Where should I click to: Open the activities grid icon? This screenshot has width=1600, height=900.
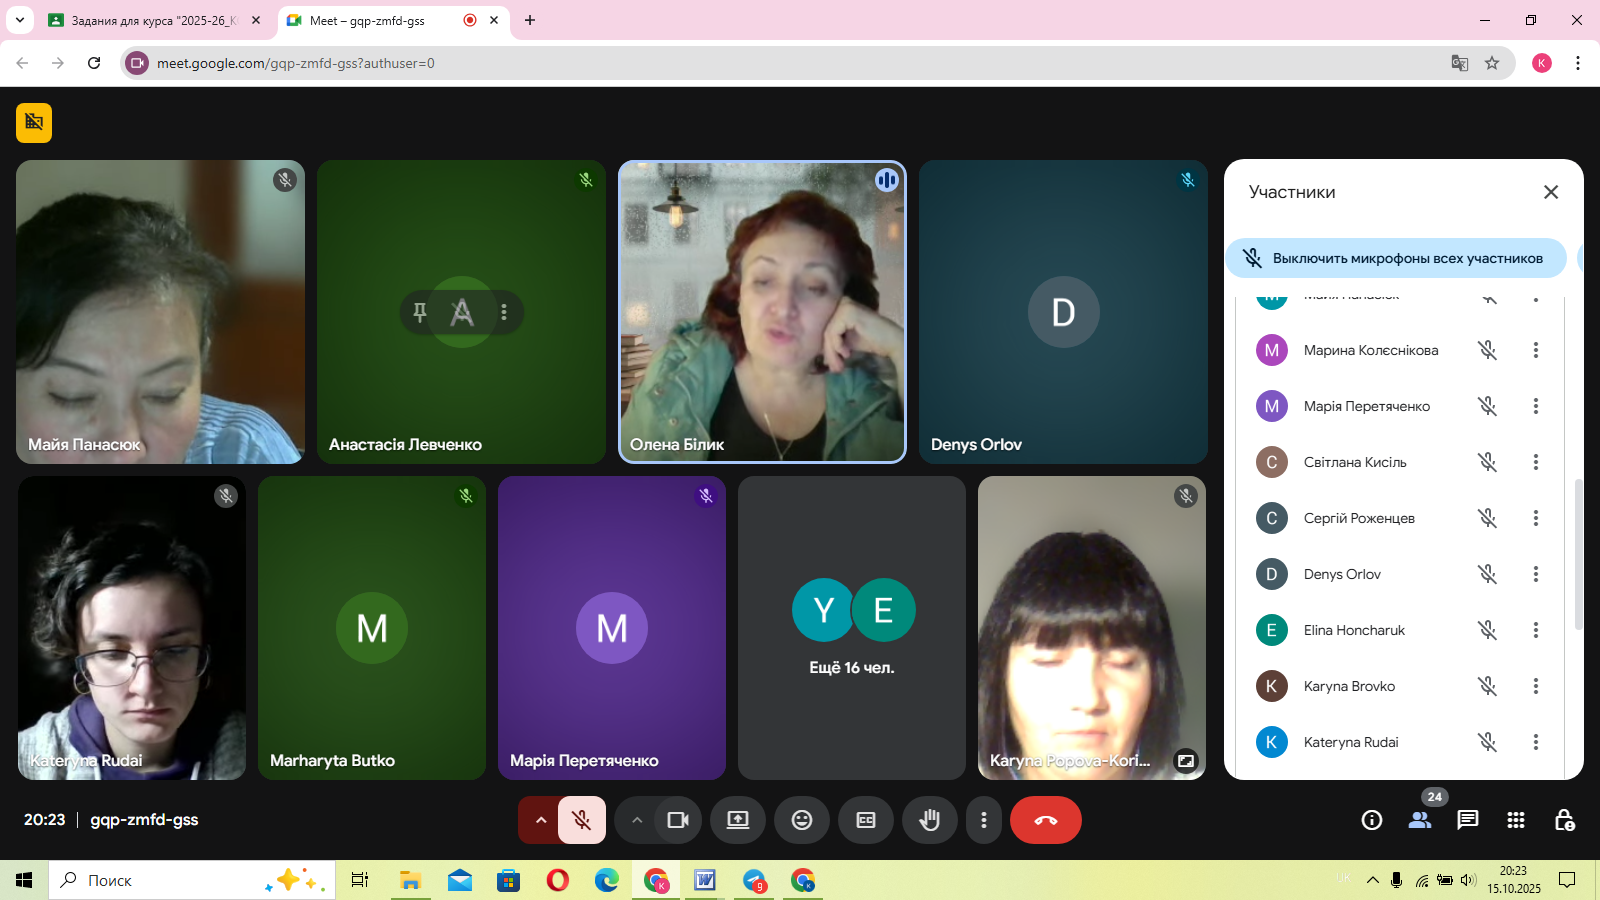pyautogui.click(x=1515, y=820)
